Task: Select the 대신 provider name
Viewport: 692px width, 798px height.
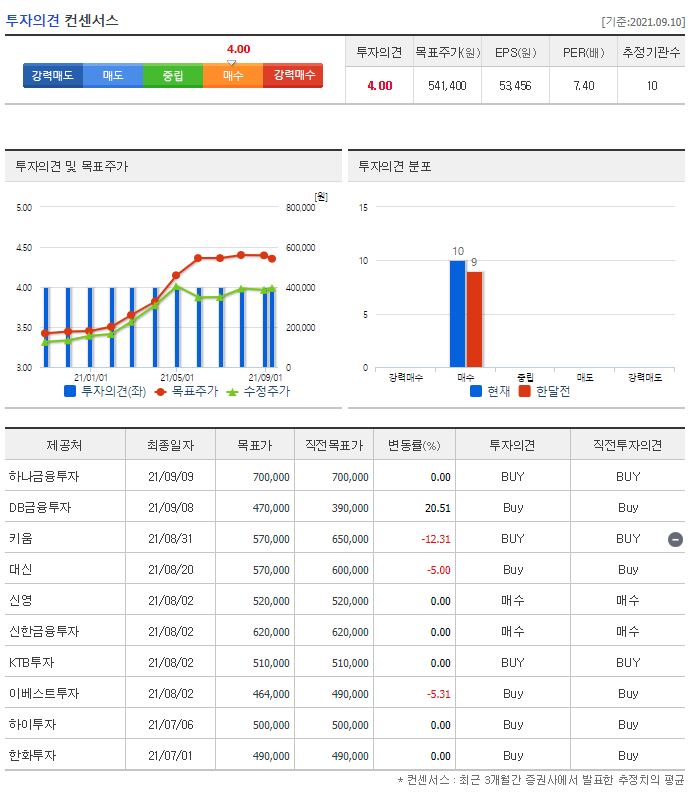Action: pos(21,569)
